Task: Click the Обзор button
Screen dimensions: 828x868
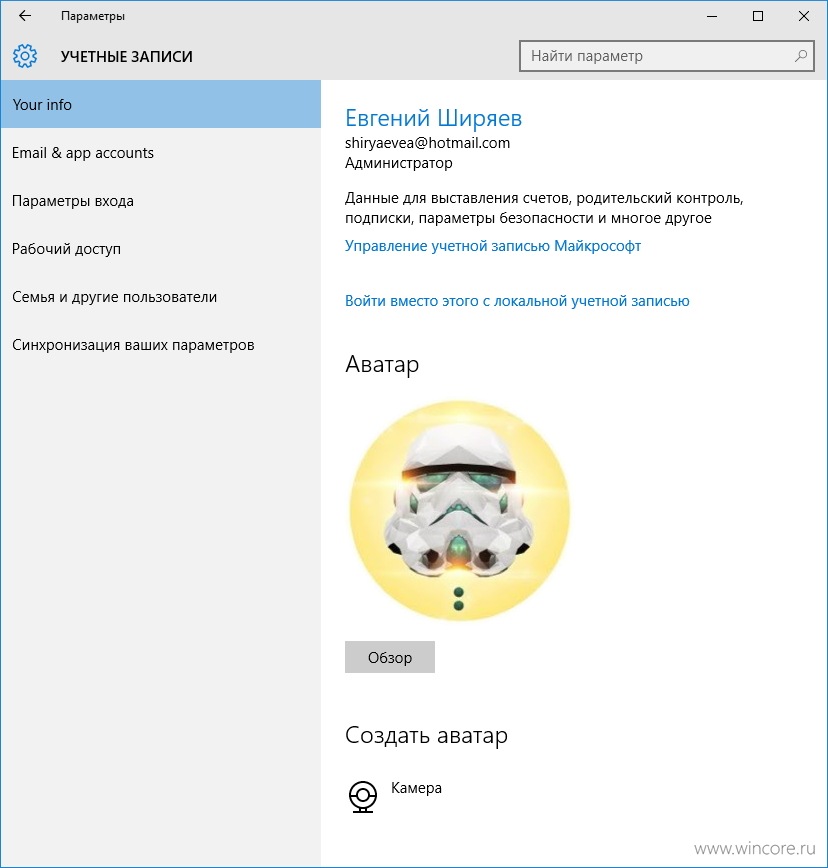Action: click(390, 657)
